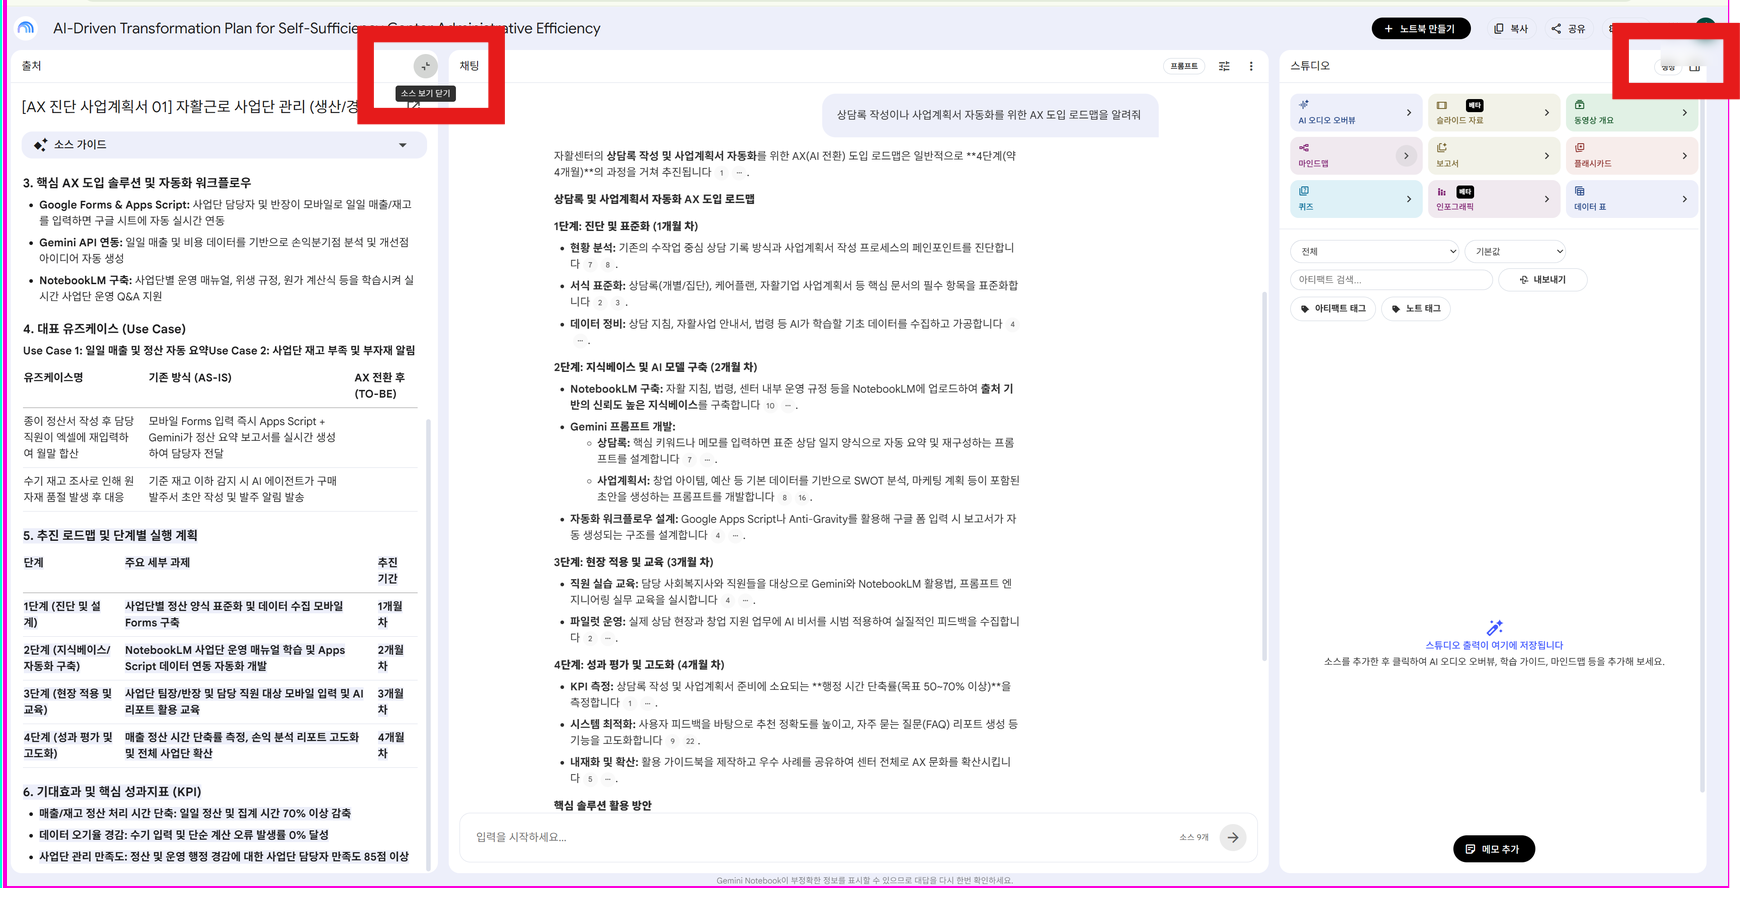Open the 마인드맵 circled chevron

click(x=1406, y=155)
